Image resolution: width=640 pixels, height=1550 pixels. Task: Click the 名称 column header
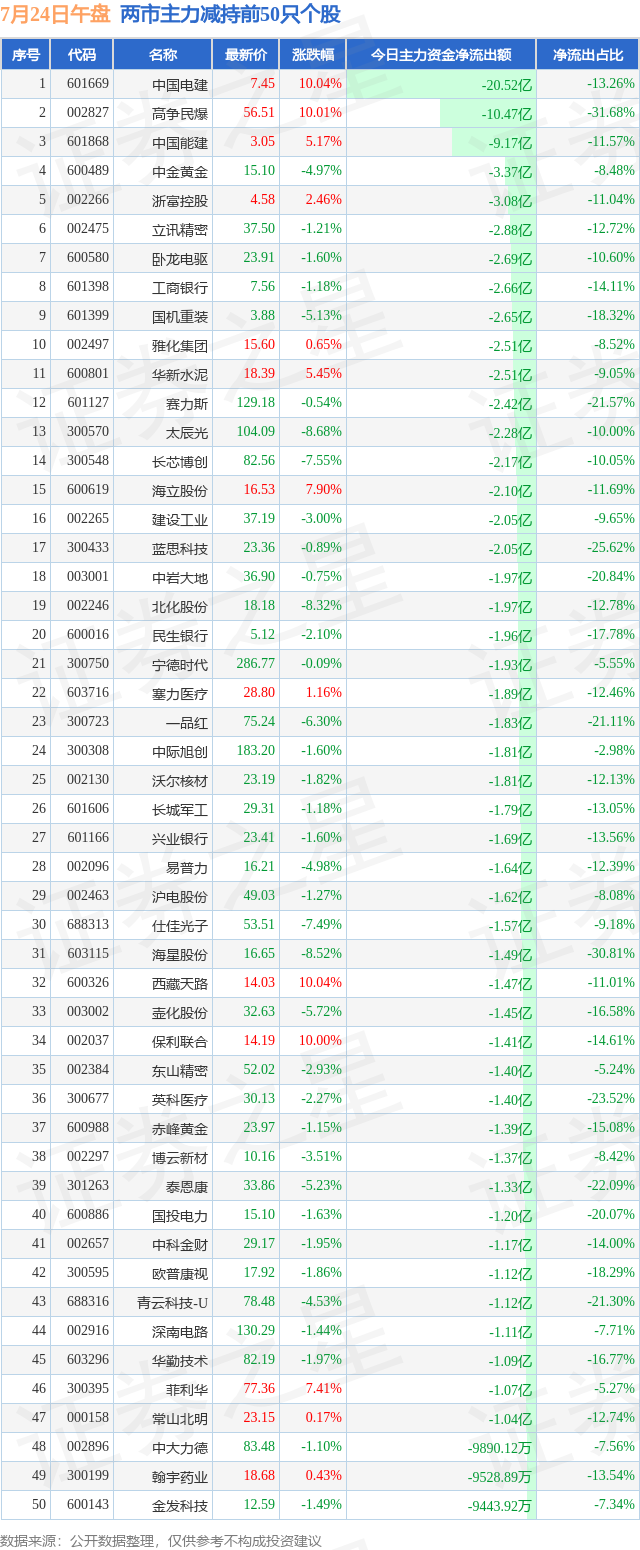163,55
